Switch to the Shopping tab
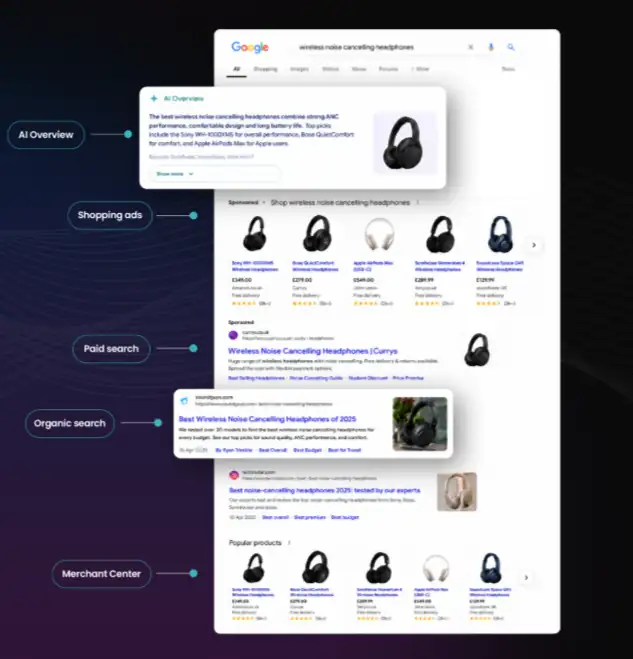This screenshot has width=633, height=659. tap(266, 69)
